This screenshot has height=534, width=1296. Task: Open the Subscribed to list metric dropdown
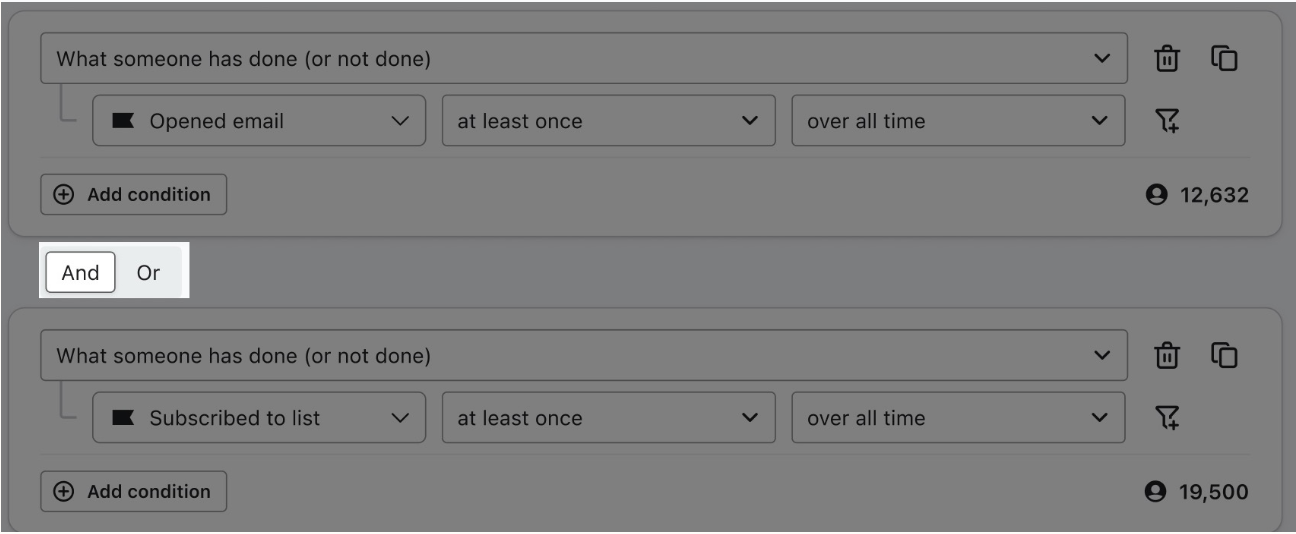(259, 418)
